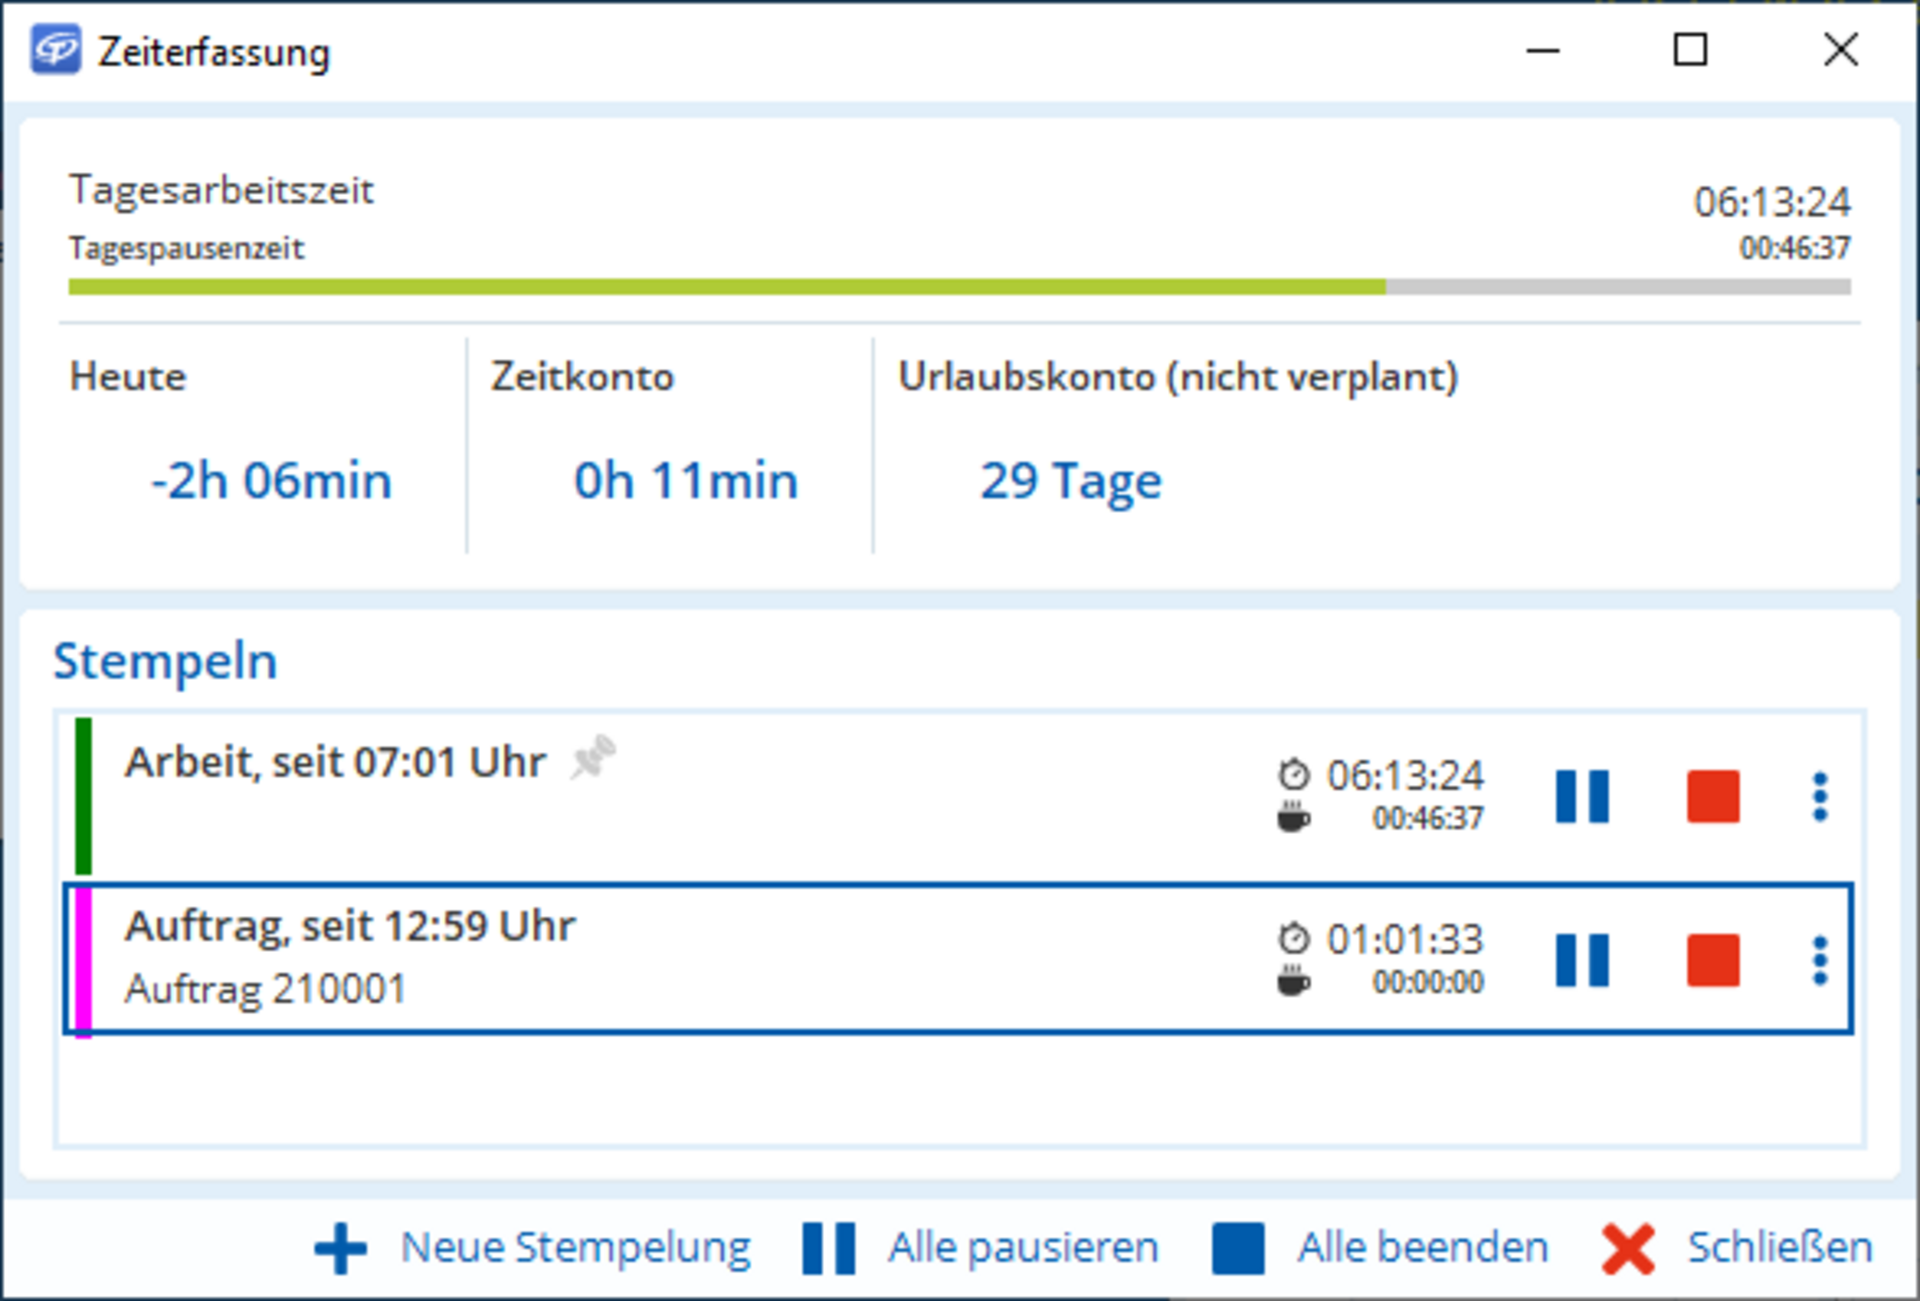Image resolution: width=1920 pixels, height=1301 pixels.
Task: Click the Zeiterfassung app icon in title bar
Action: point(56,50)
